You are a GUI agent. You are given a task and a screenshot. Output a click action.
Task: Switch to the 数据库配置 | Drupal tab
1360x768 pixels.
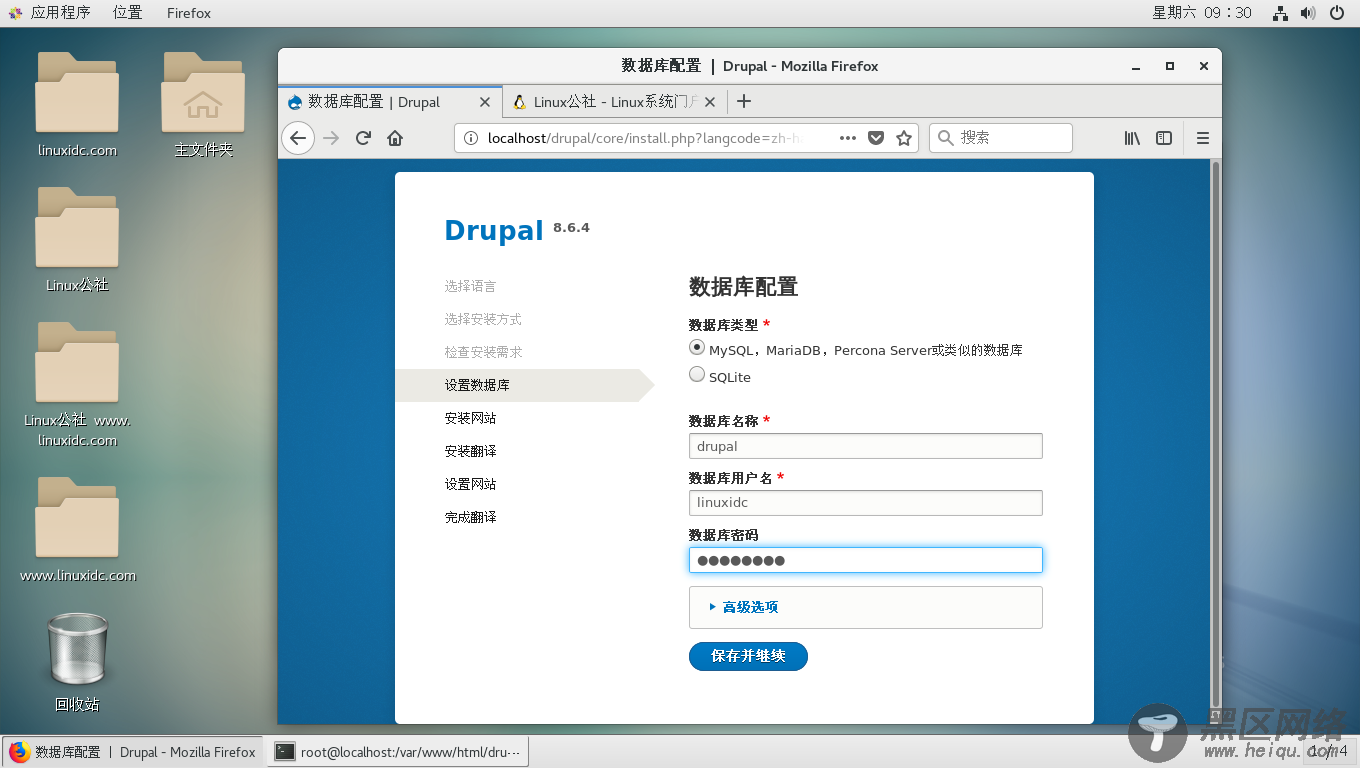pos(390,102)
